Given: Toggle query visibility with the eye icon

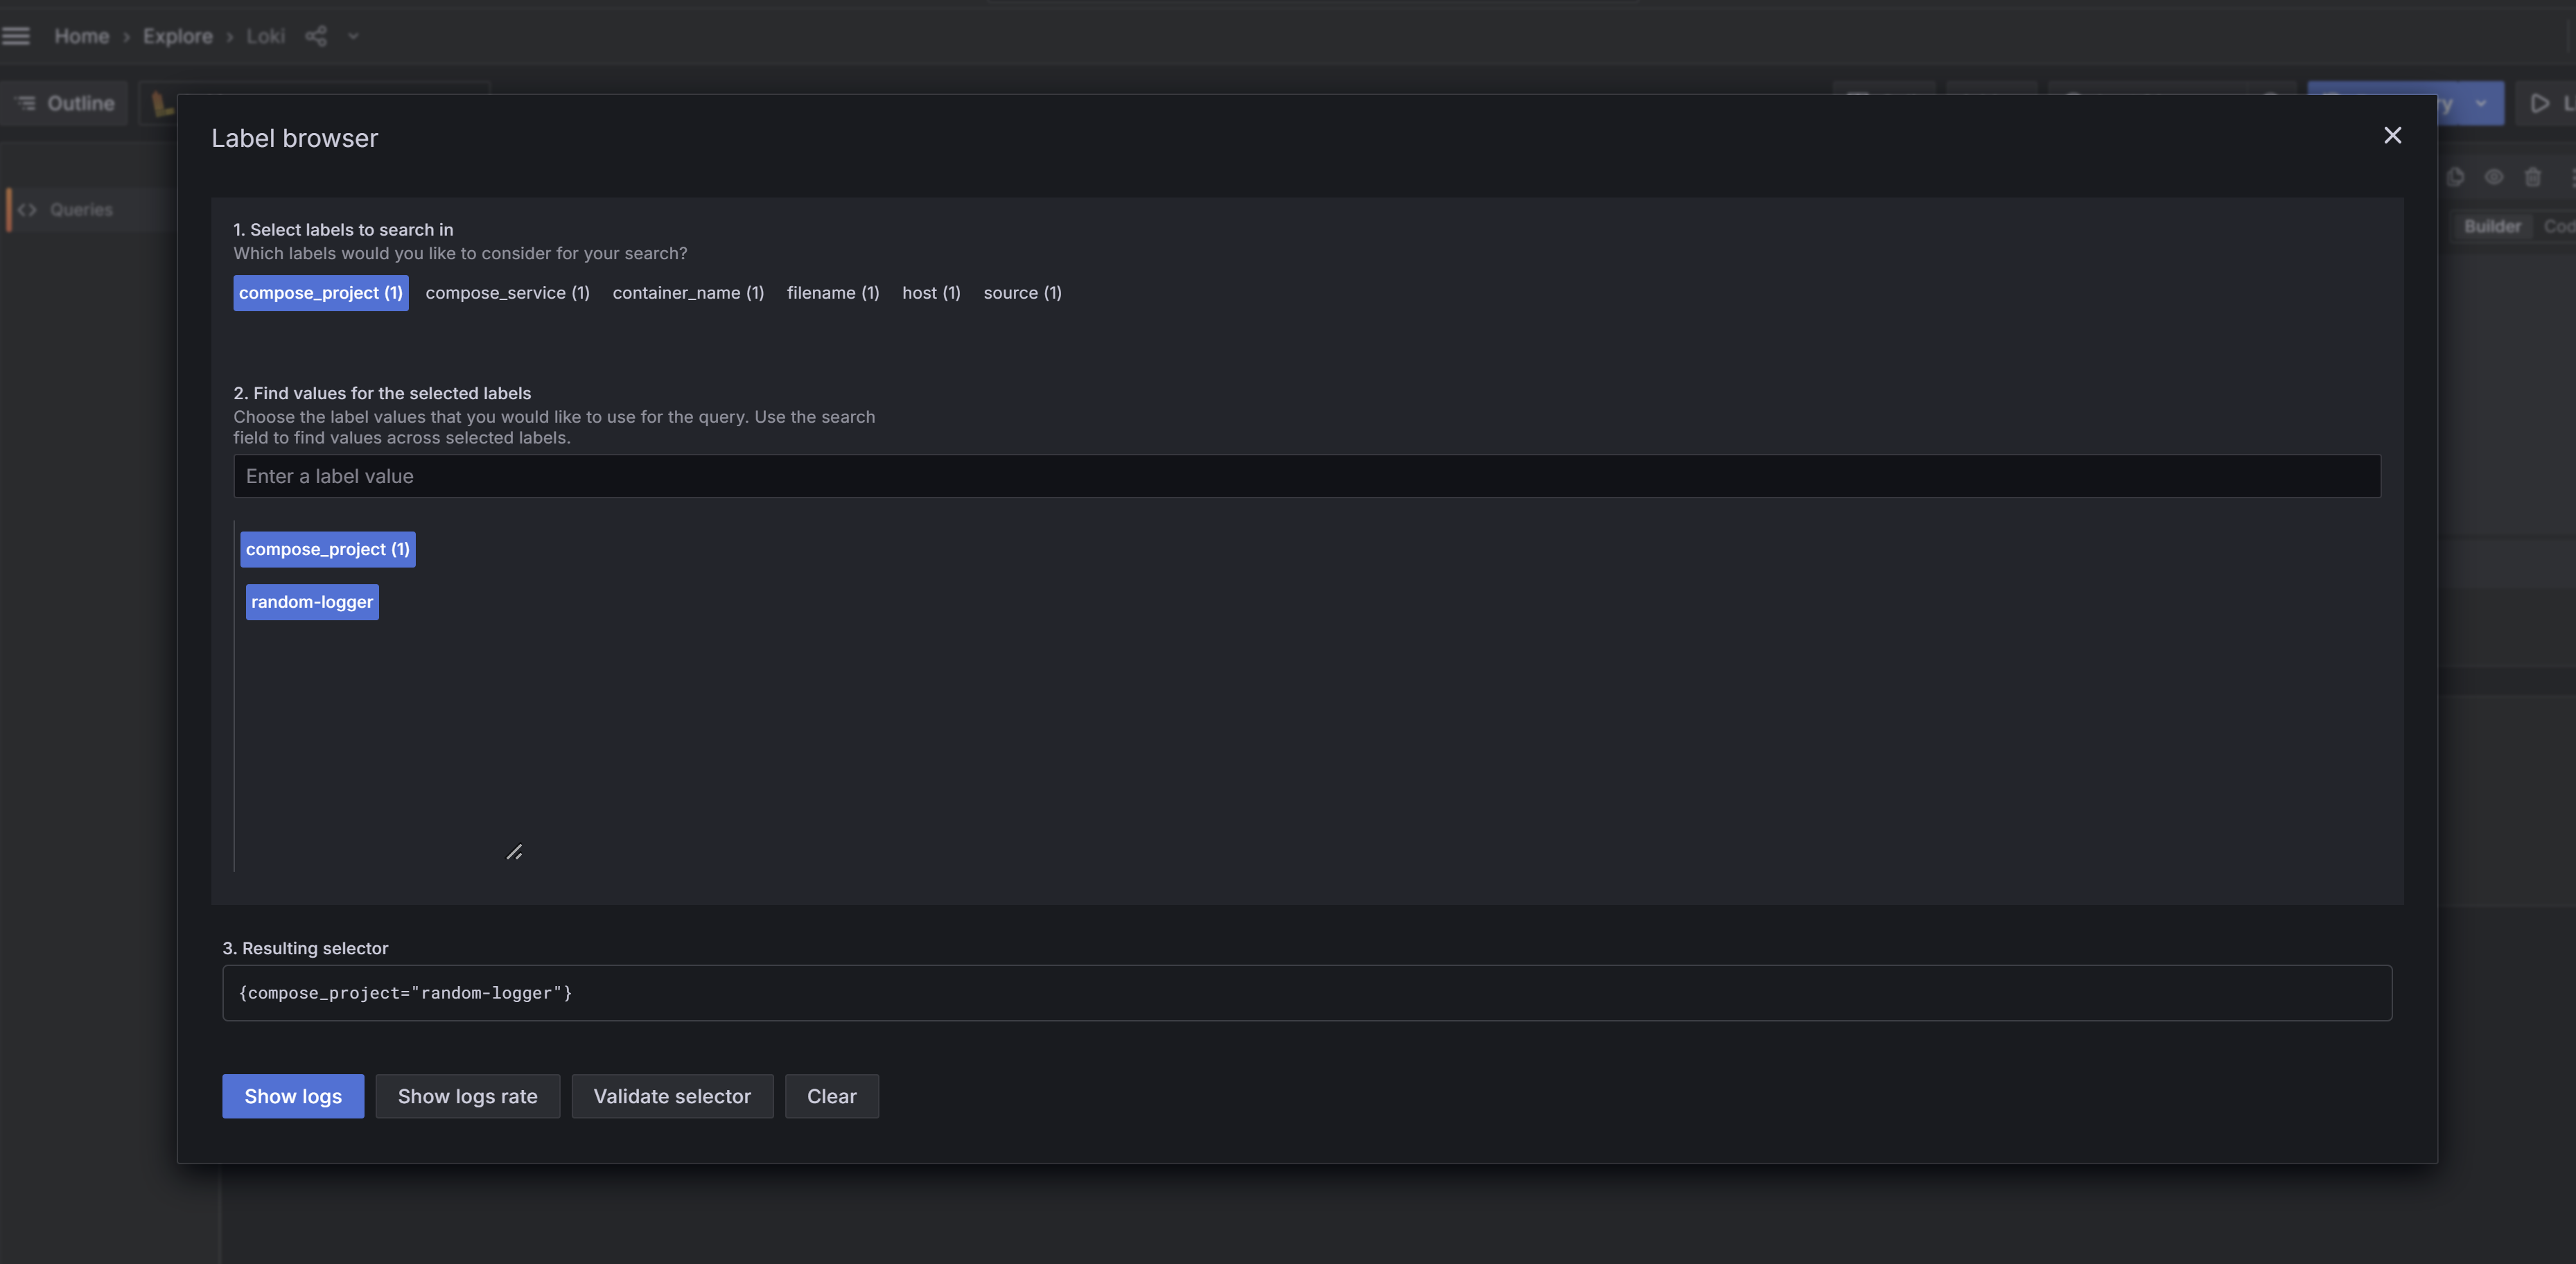Looking at the screenshot, I should click(x=2494, y=177).
